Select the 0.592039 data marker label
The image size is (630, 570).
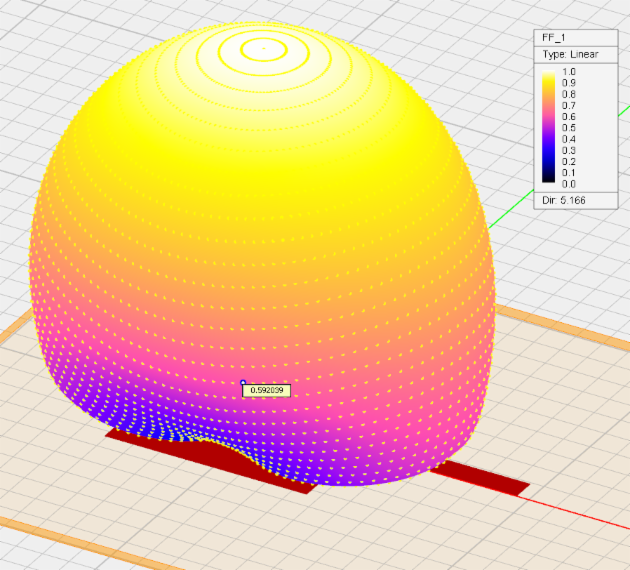point(266,391)
